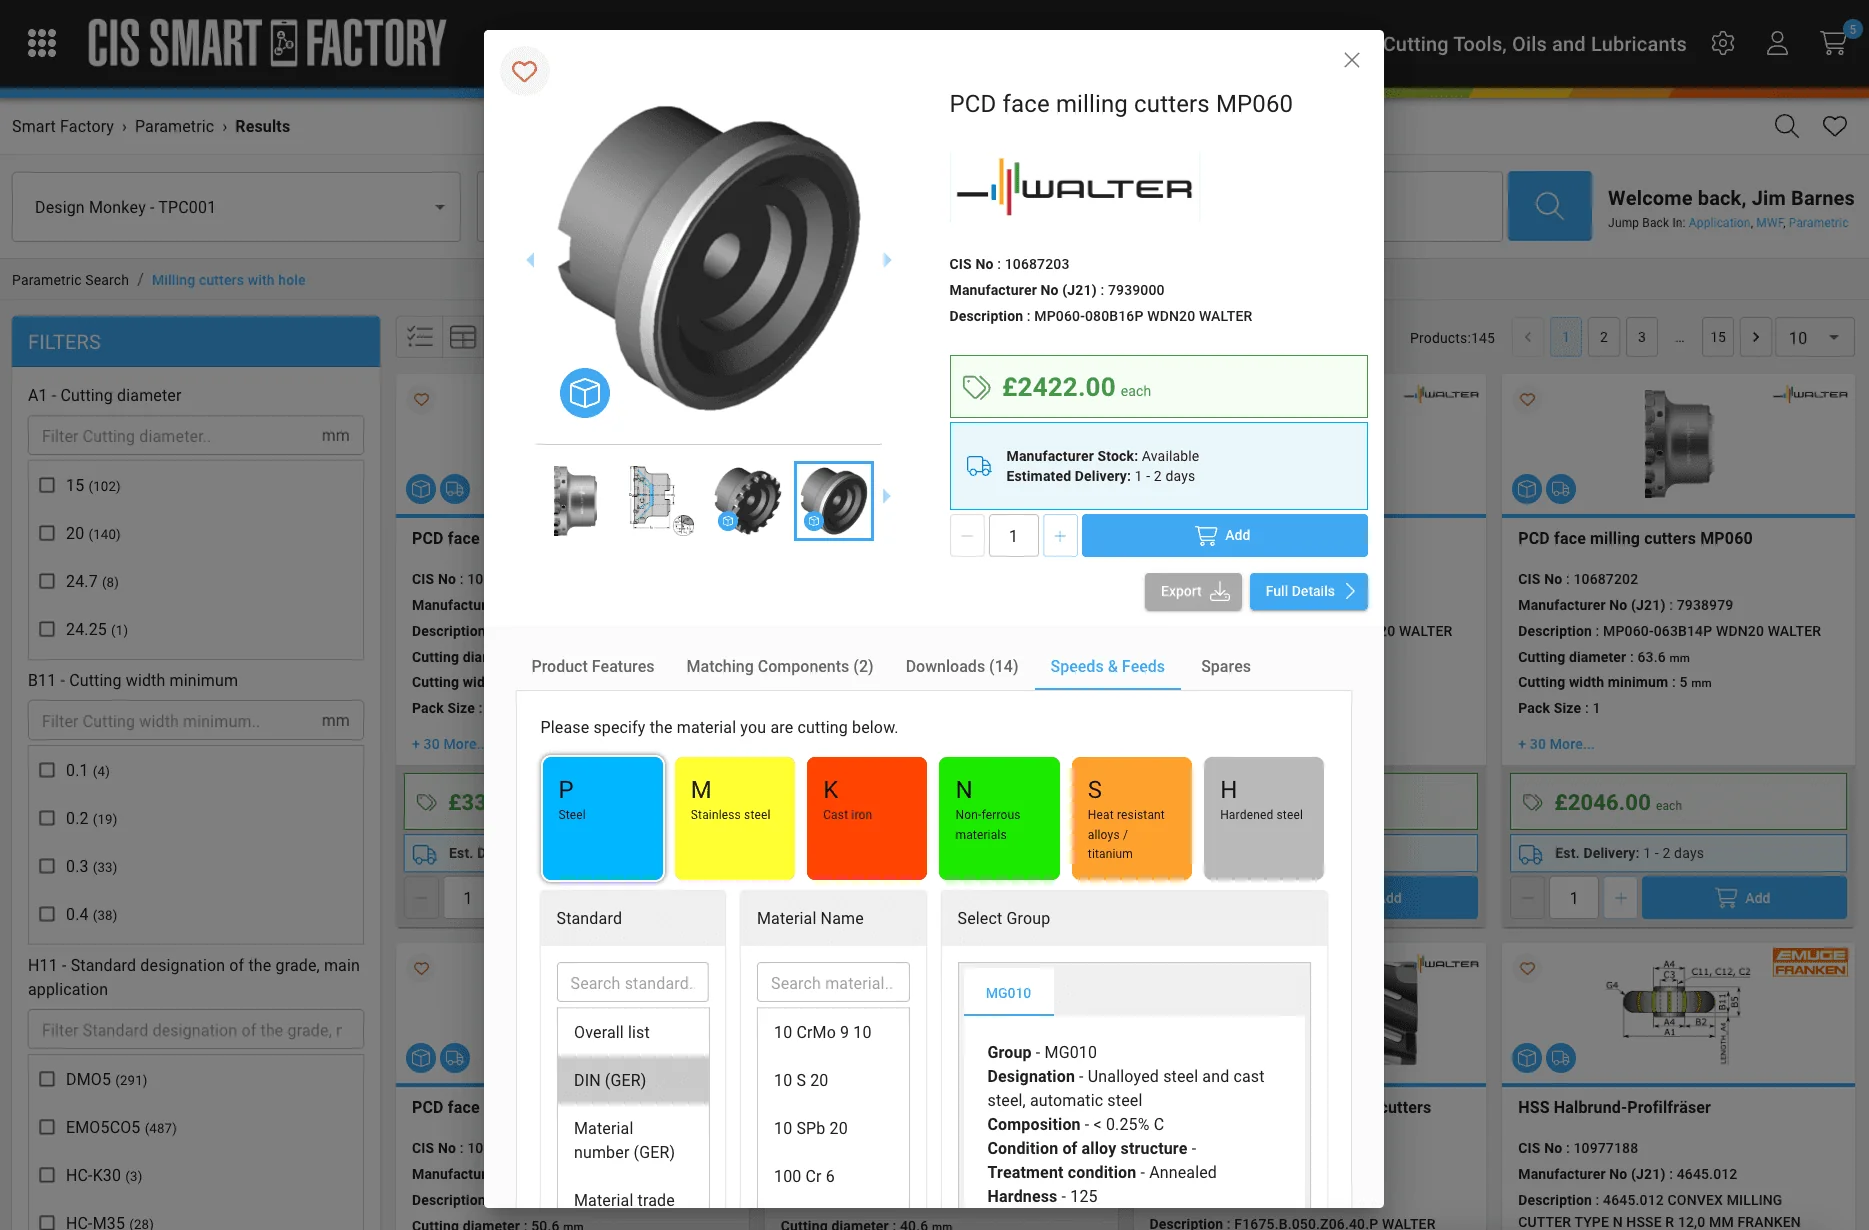
Task: Choose 10 CrMo 9 10 material
Action: (833, 1032)
